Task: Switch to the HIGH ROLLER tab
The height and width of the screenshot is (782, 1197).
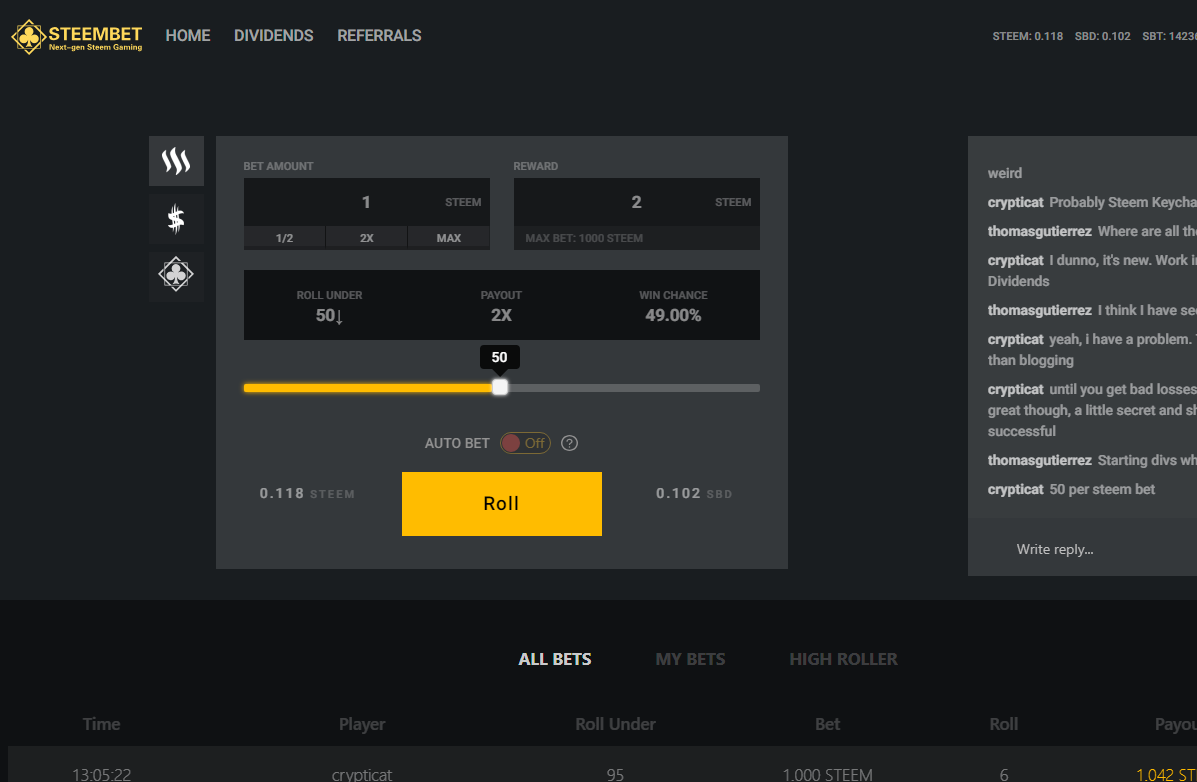Action: click(x=844, y=659)
